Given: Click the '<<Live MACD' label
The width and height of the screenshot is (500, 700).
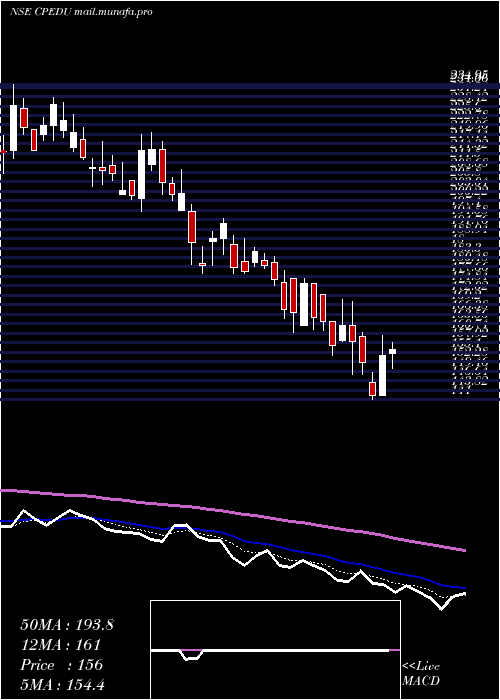Looking at the screenshot, I should [421, 674].
